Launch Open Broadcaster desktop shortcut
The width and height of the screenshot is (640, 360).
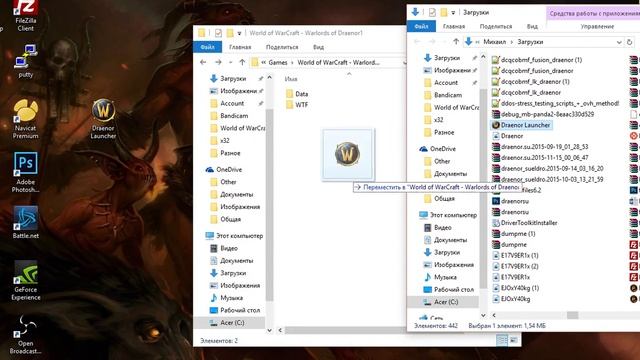25,335
